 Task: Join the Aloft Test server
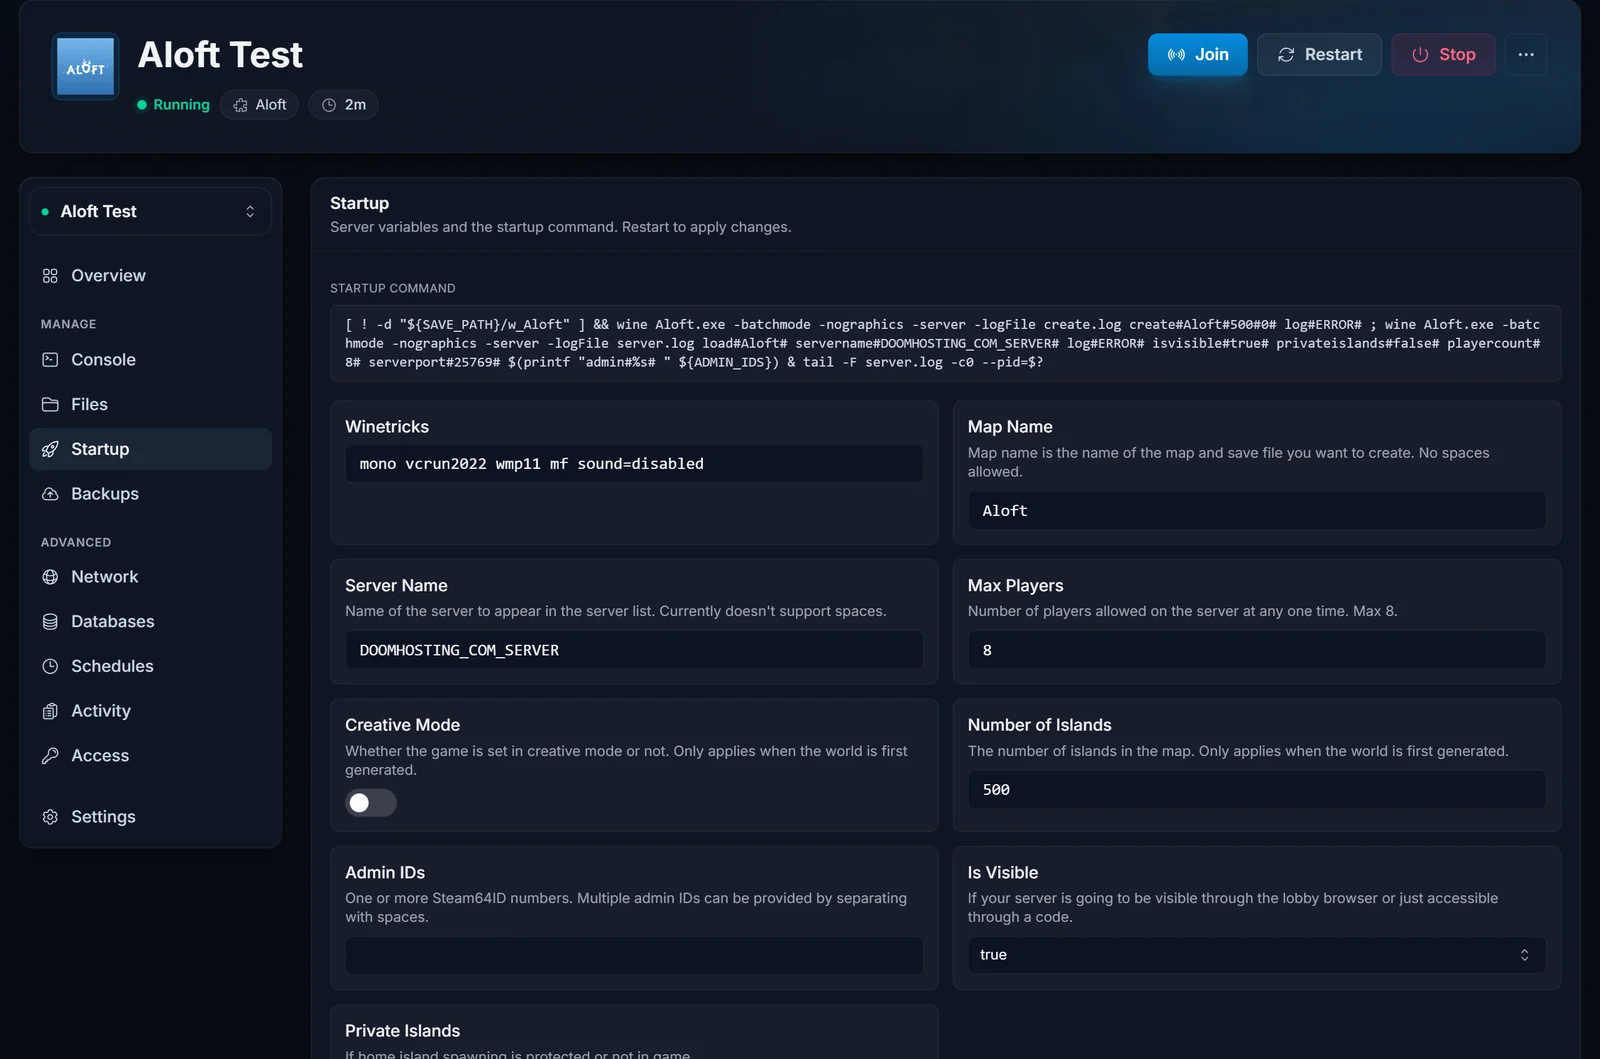1197,55
